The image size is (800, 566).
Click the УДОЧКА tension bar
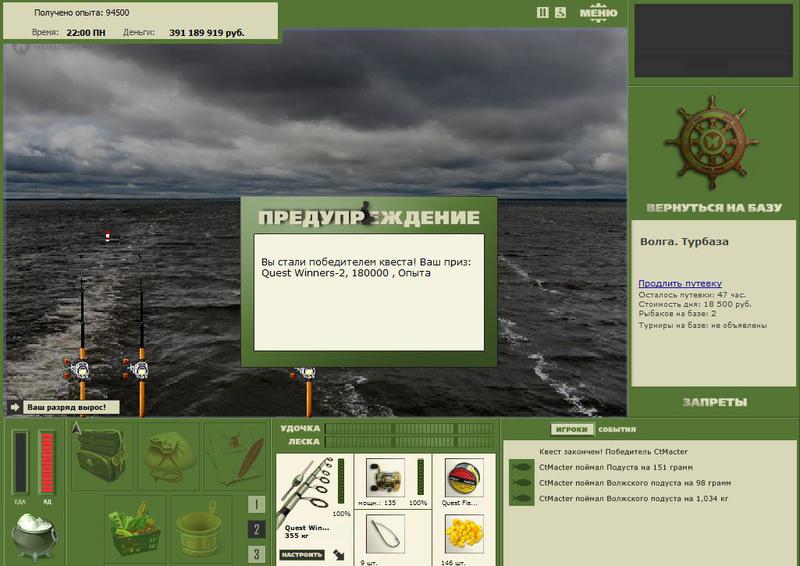click(x=410, y=428)
